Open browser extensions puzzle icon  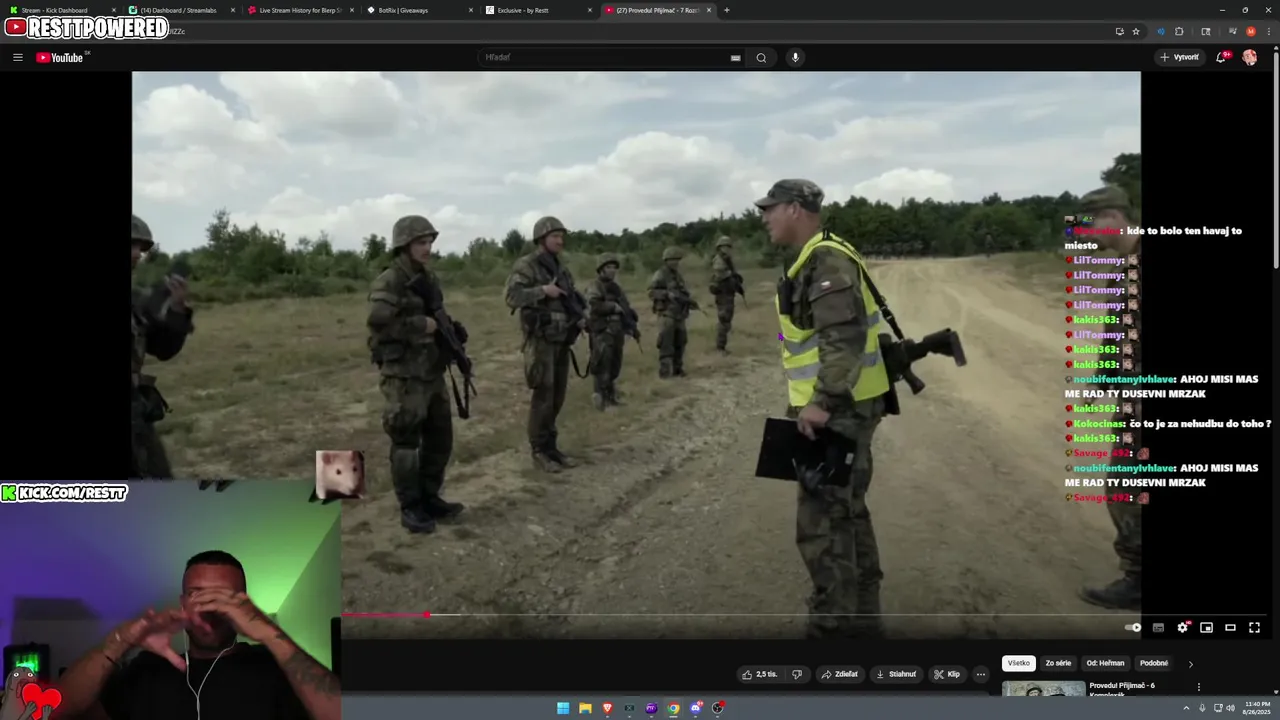tap(1179, 31)
